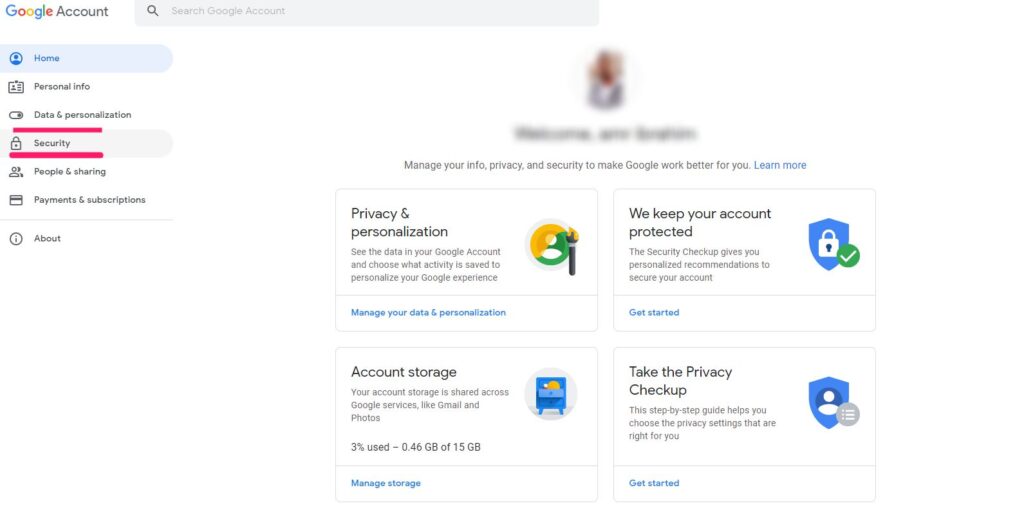Click the Payments & subscriptions card icon
The image size is (1024, 508).
[15, 200]
